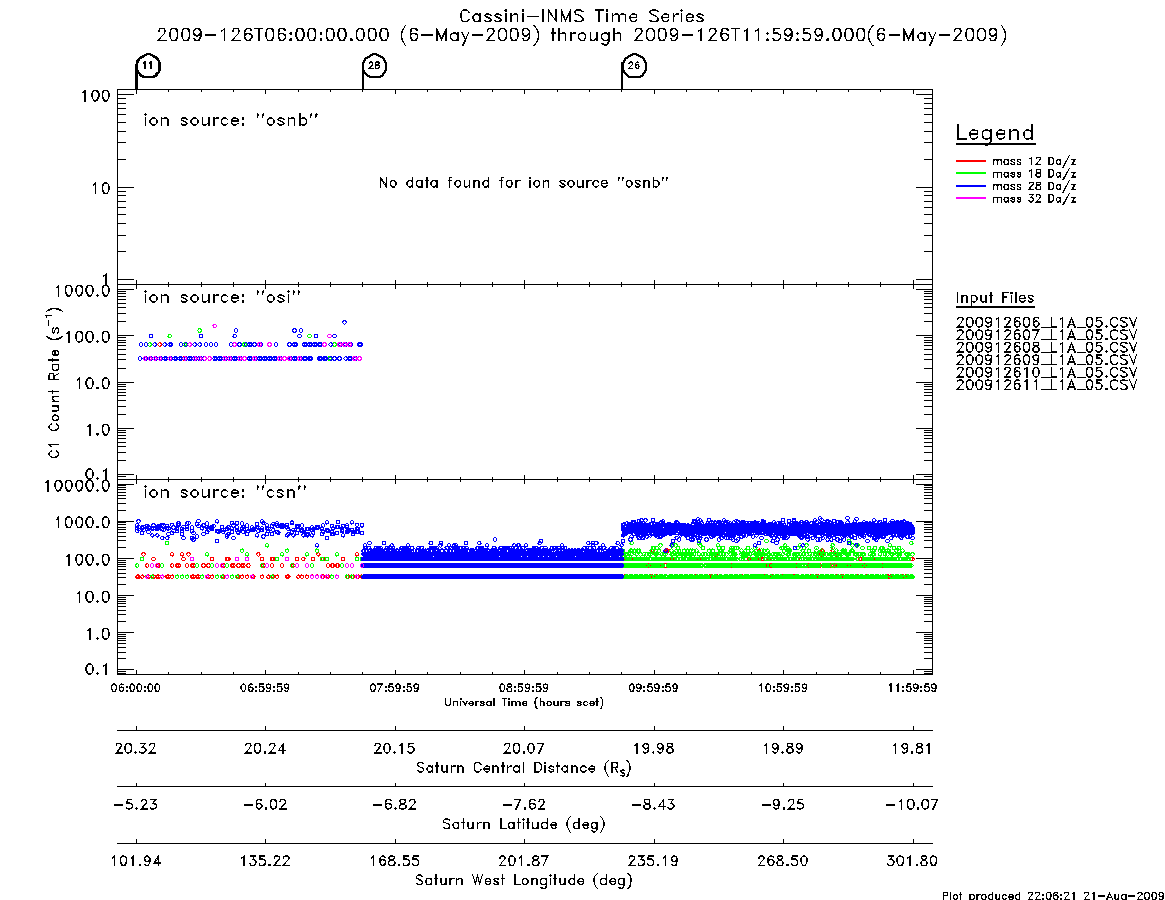Click the timeline marker labeled 11
1165x900 pixels.
pyautogui.click(x=149, y=66)
